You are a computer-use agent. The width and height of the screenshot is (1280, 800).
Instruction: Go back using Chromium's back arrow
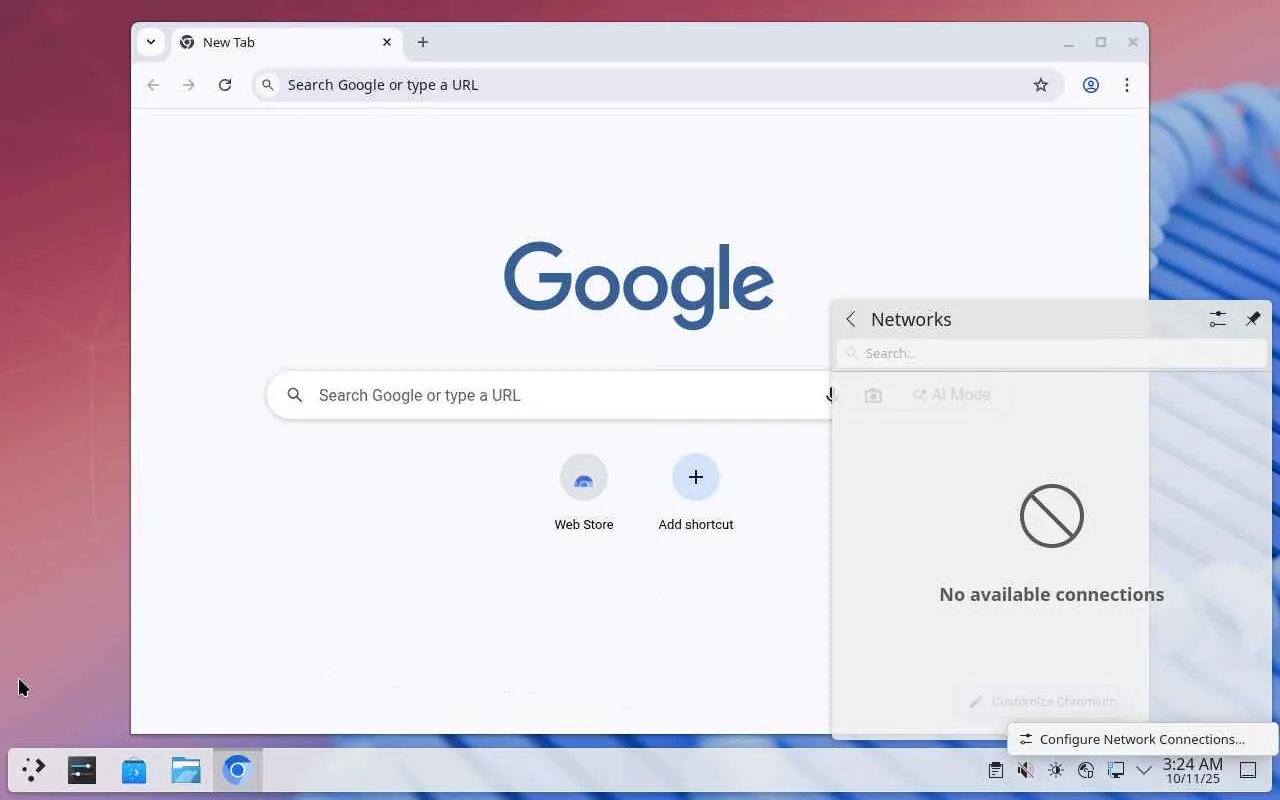coord(153,85)
